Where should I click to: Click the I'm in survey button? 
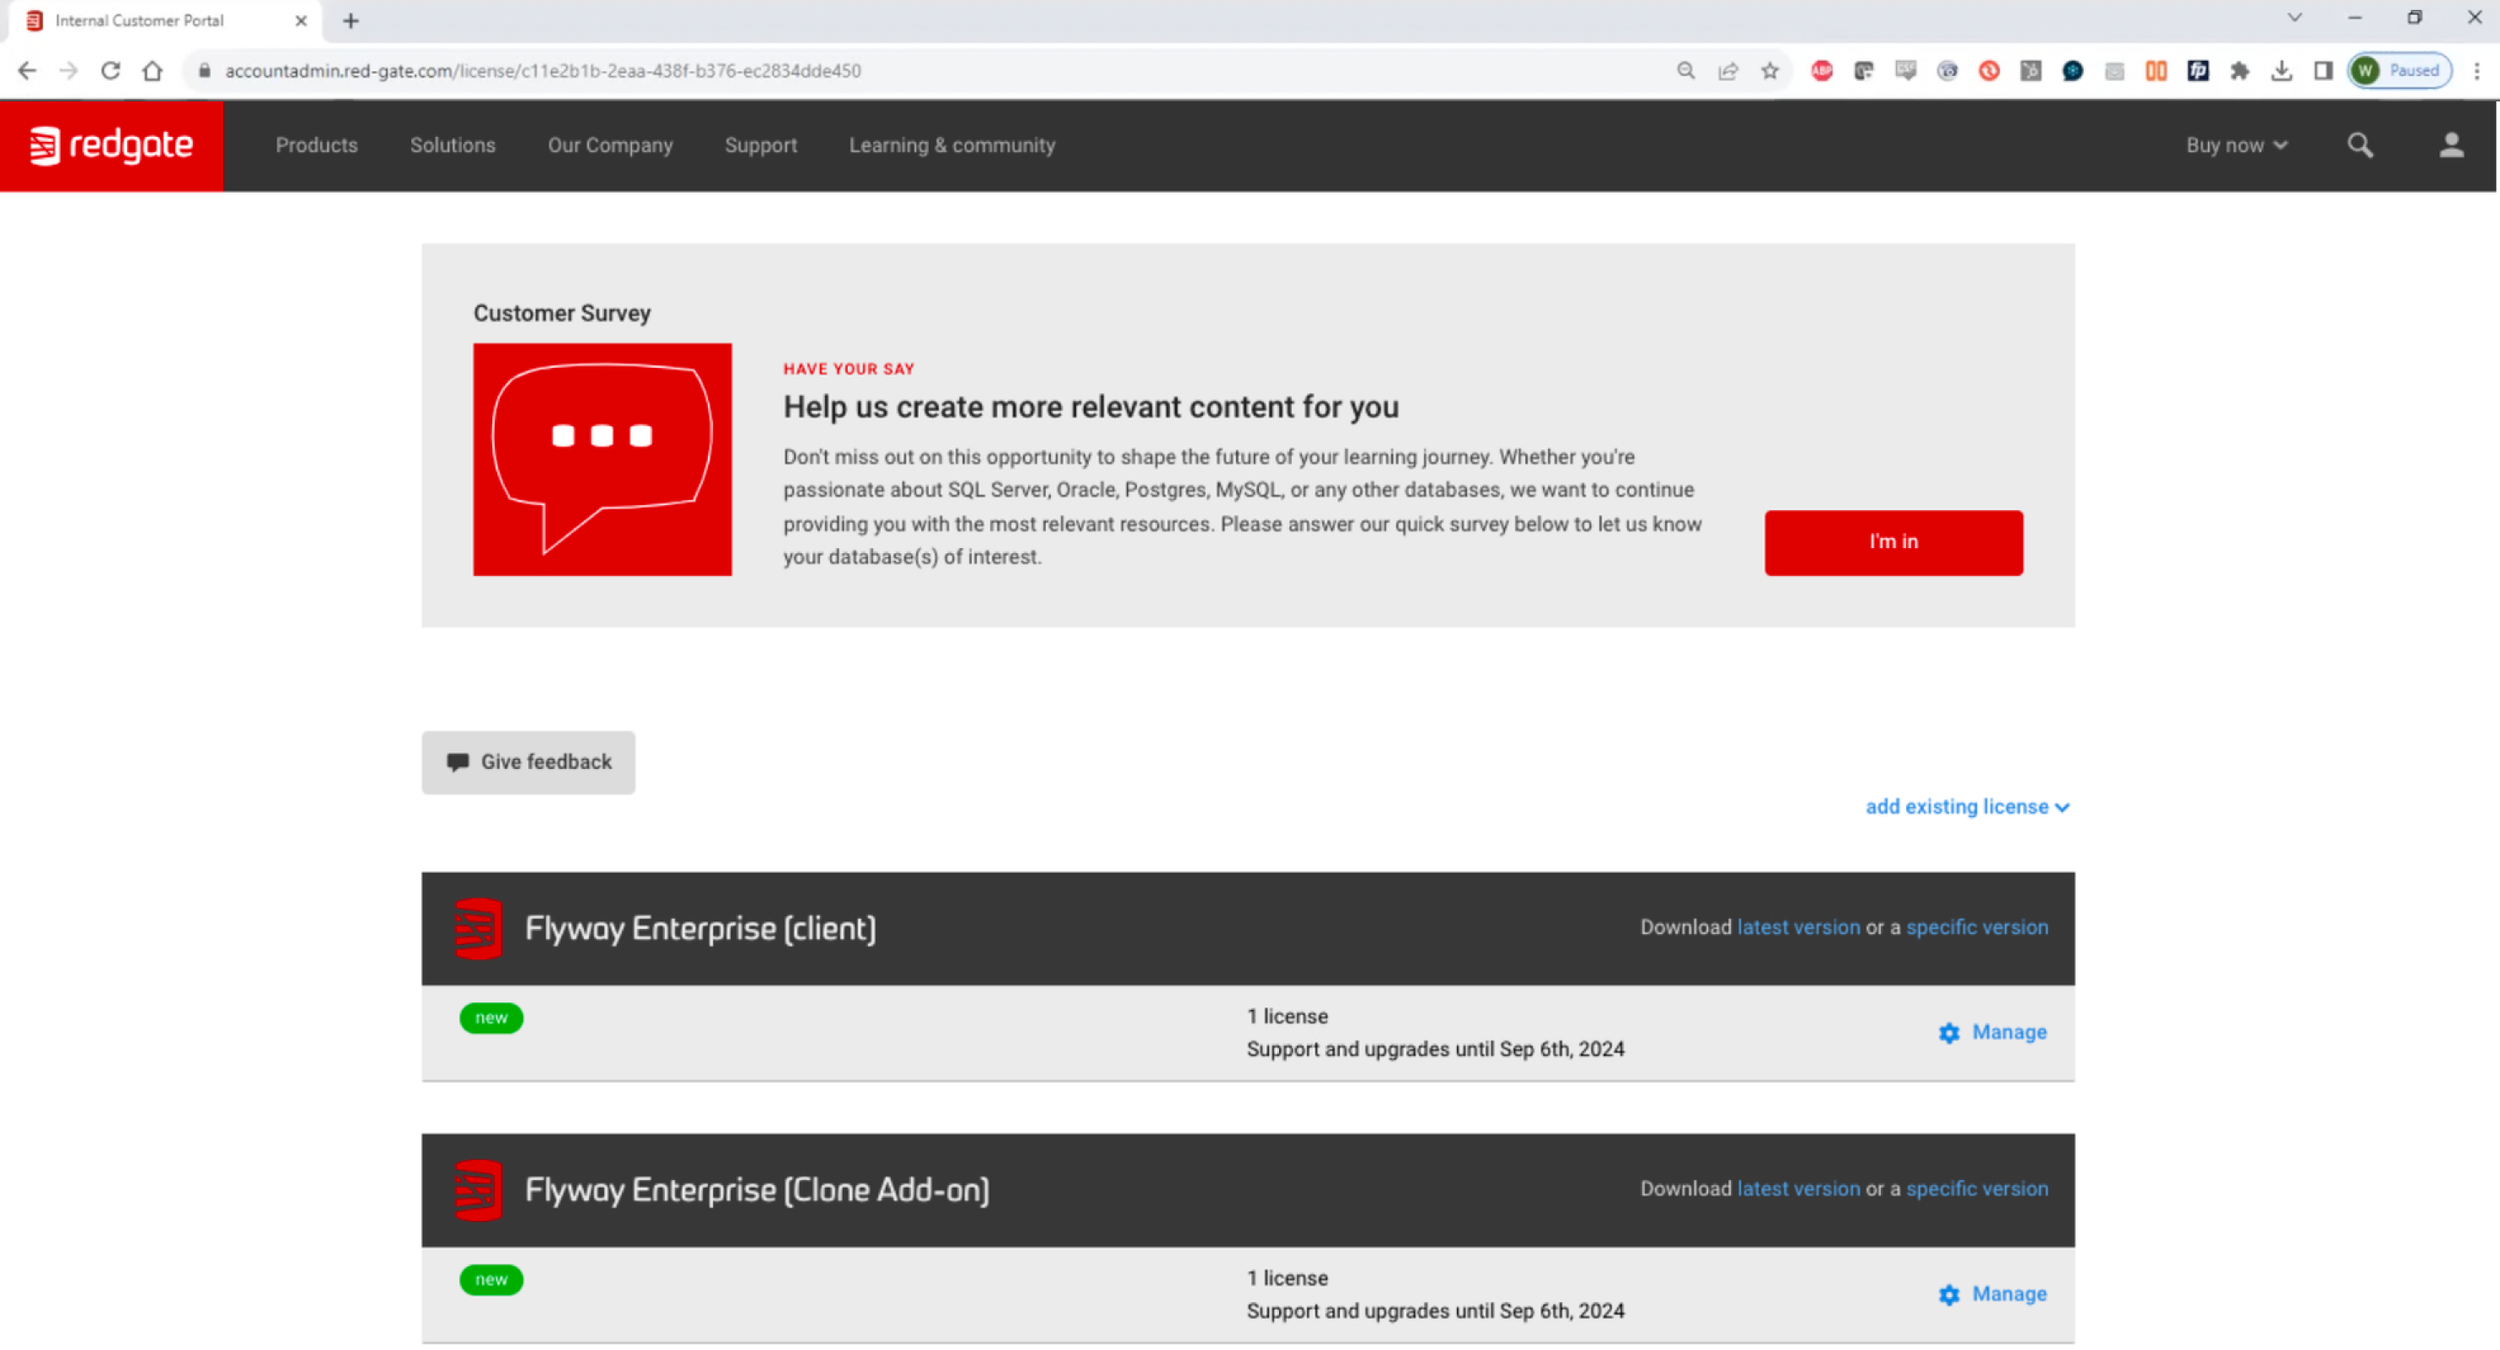1892,542
